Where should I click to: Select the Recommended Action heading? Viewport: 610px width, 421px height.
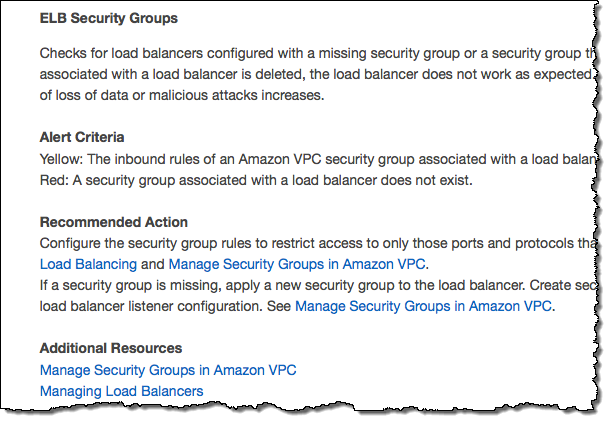114,222
